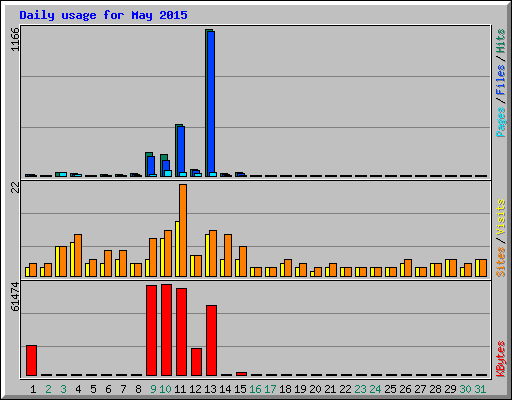The height and width of the screenshot is (400, 512).
Task: Click day 29 label on x-axis
Action: click(x=450, y=389)
